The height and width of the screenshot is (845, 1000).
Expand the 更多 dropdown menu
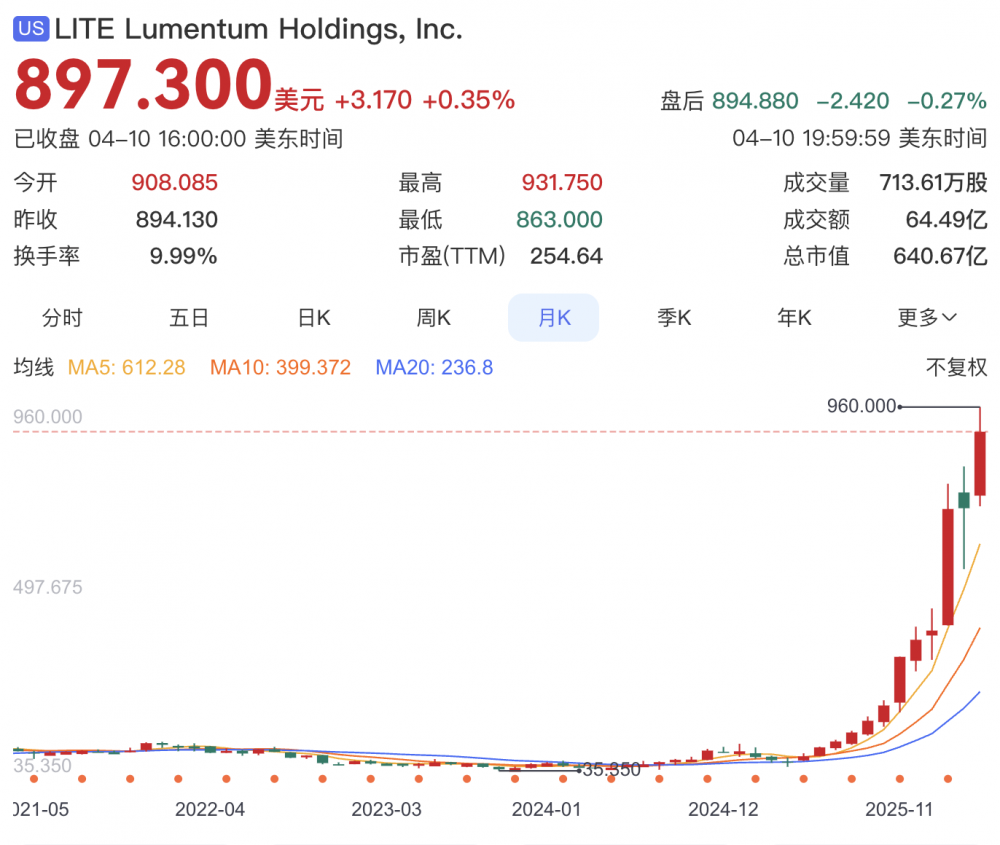point(926,318)
